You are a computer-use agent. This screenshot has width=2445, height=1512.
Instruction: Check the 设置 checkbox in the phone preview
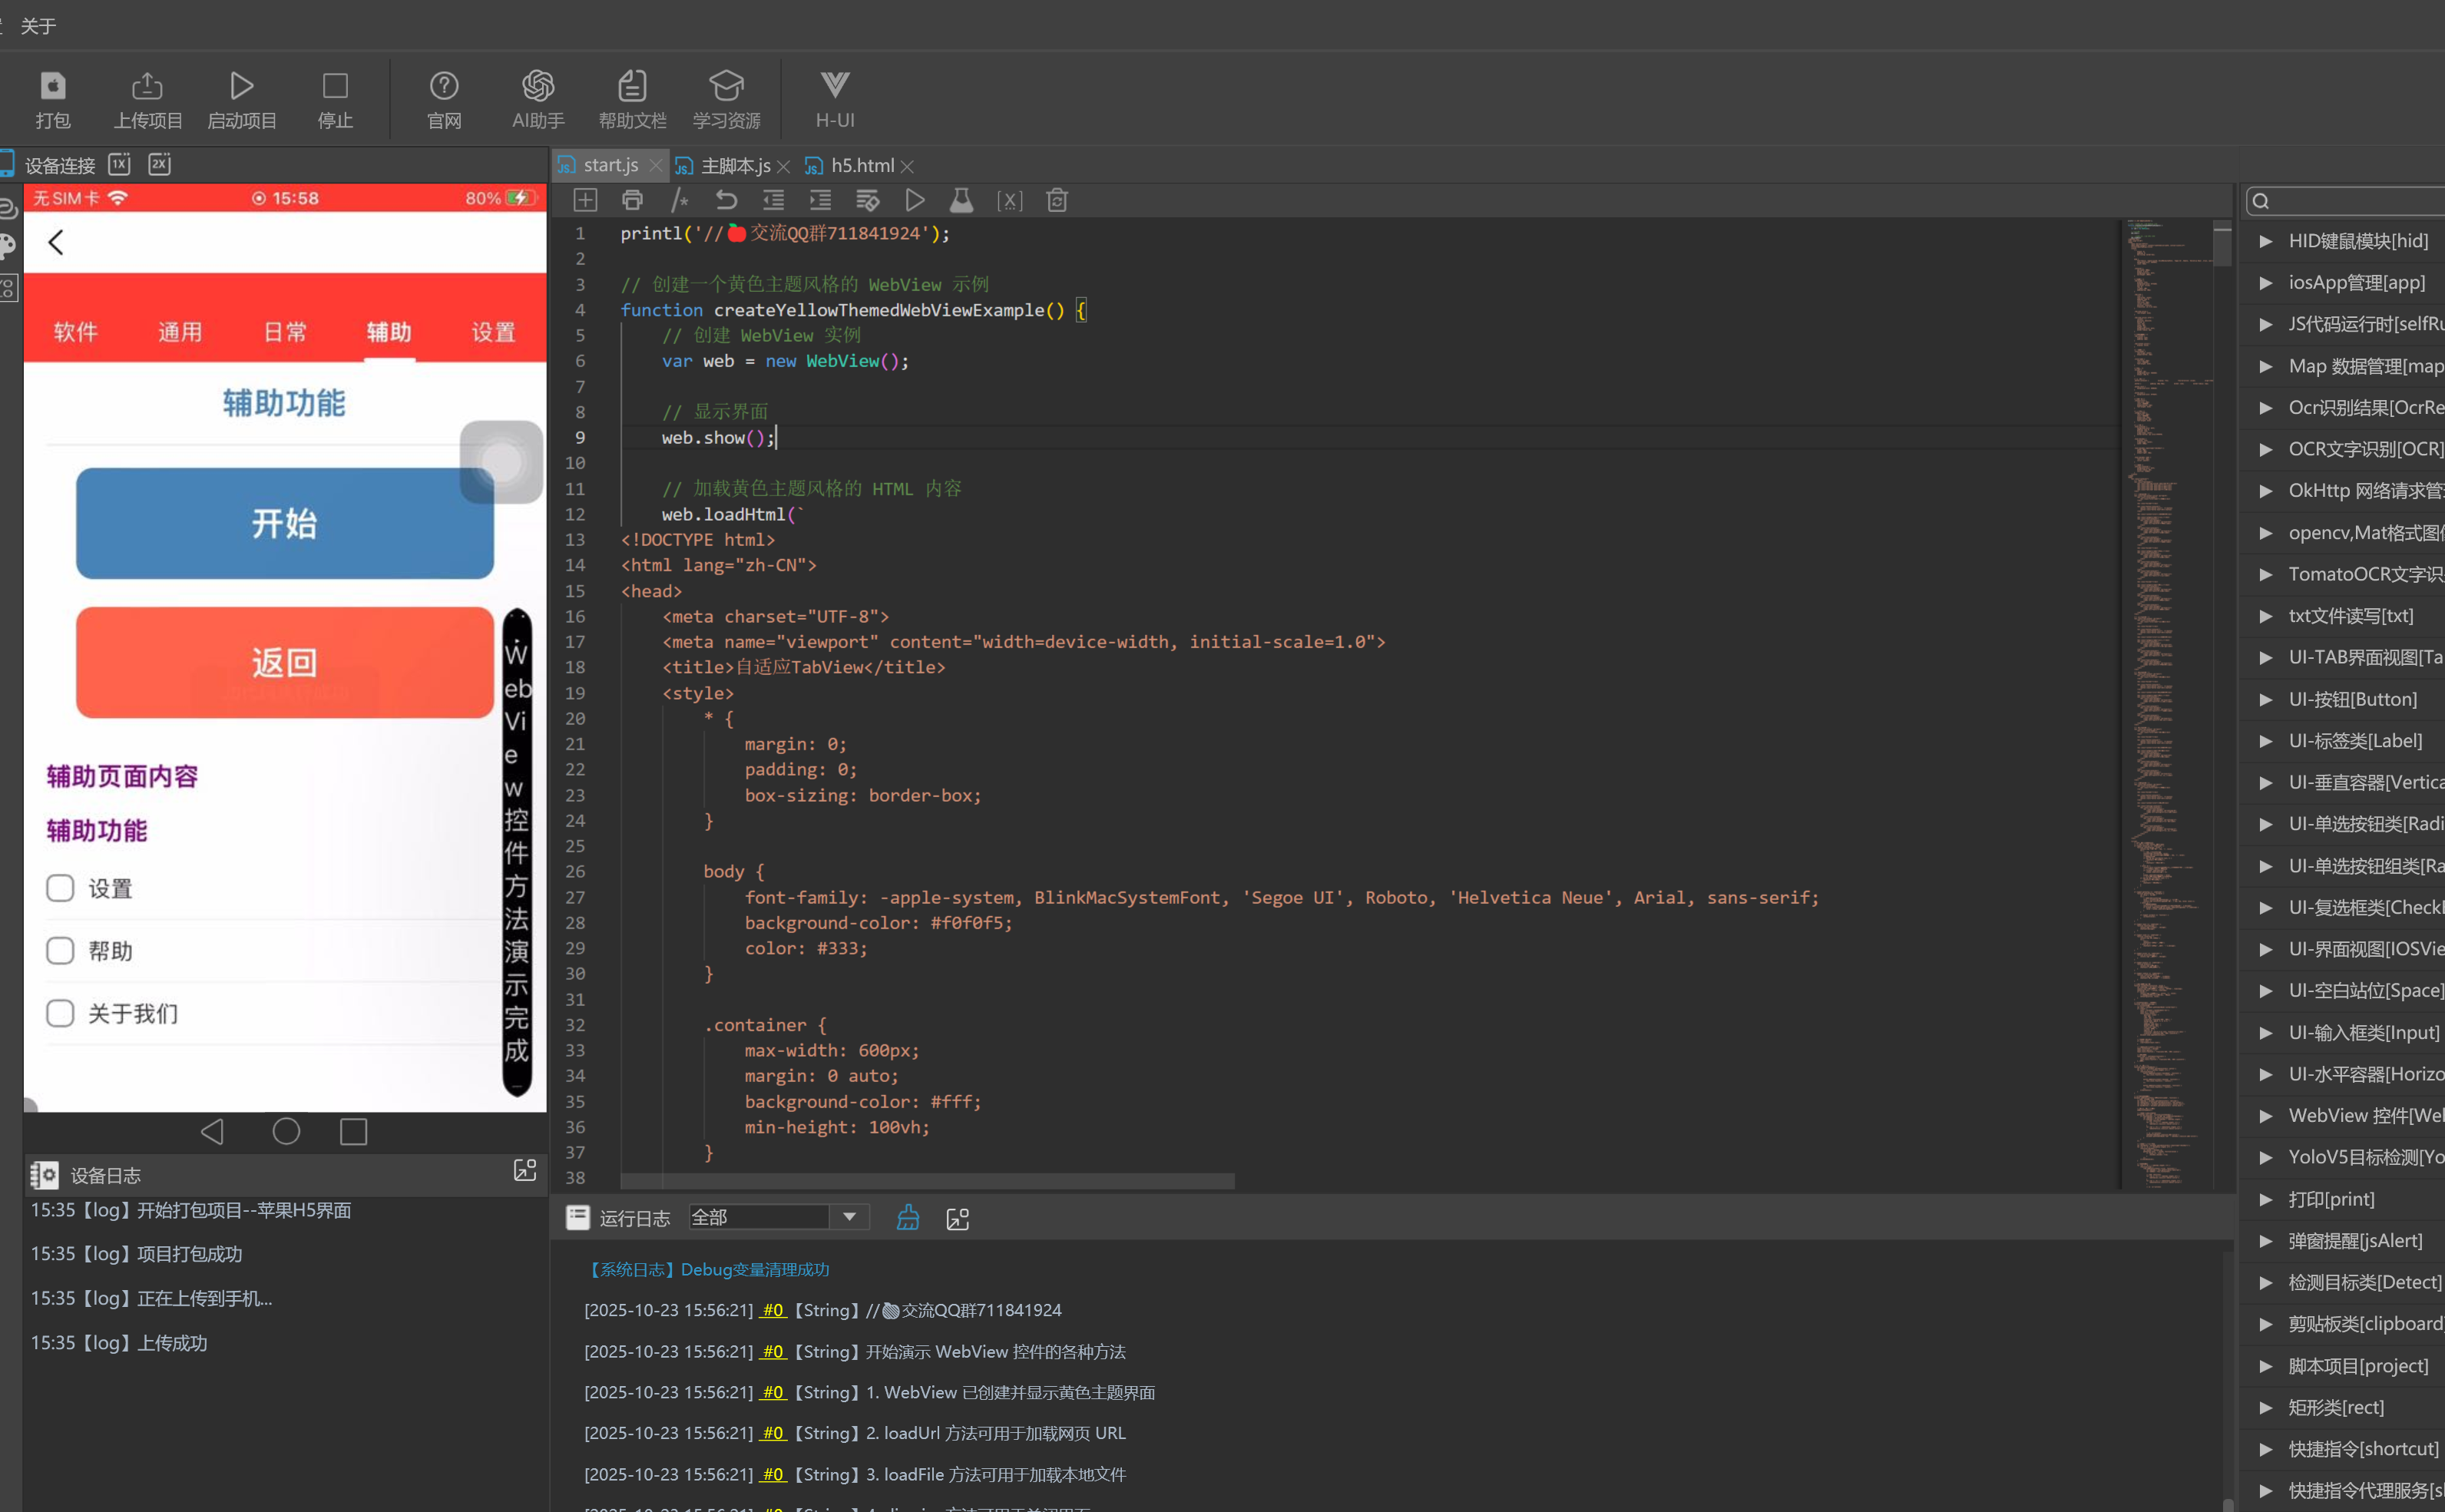pos(60,888)
